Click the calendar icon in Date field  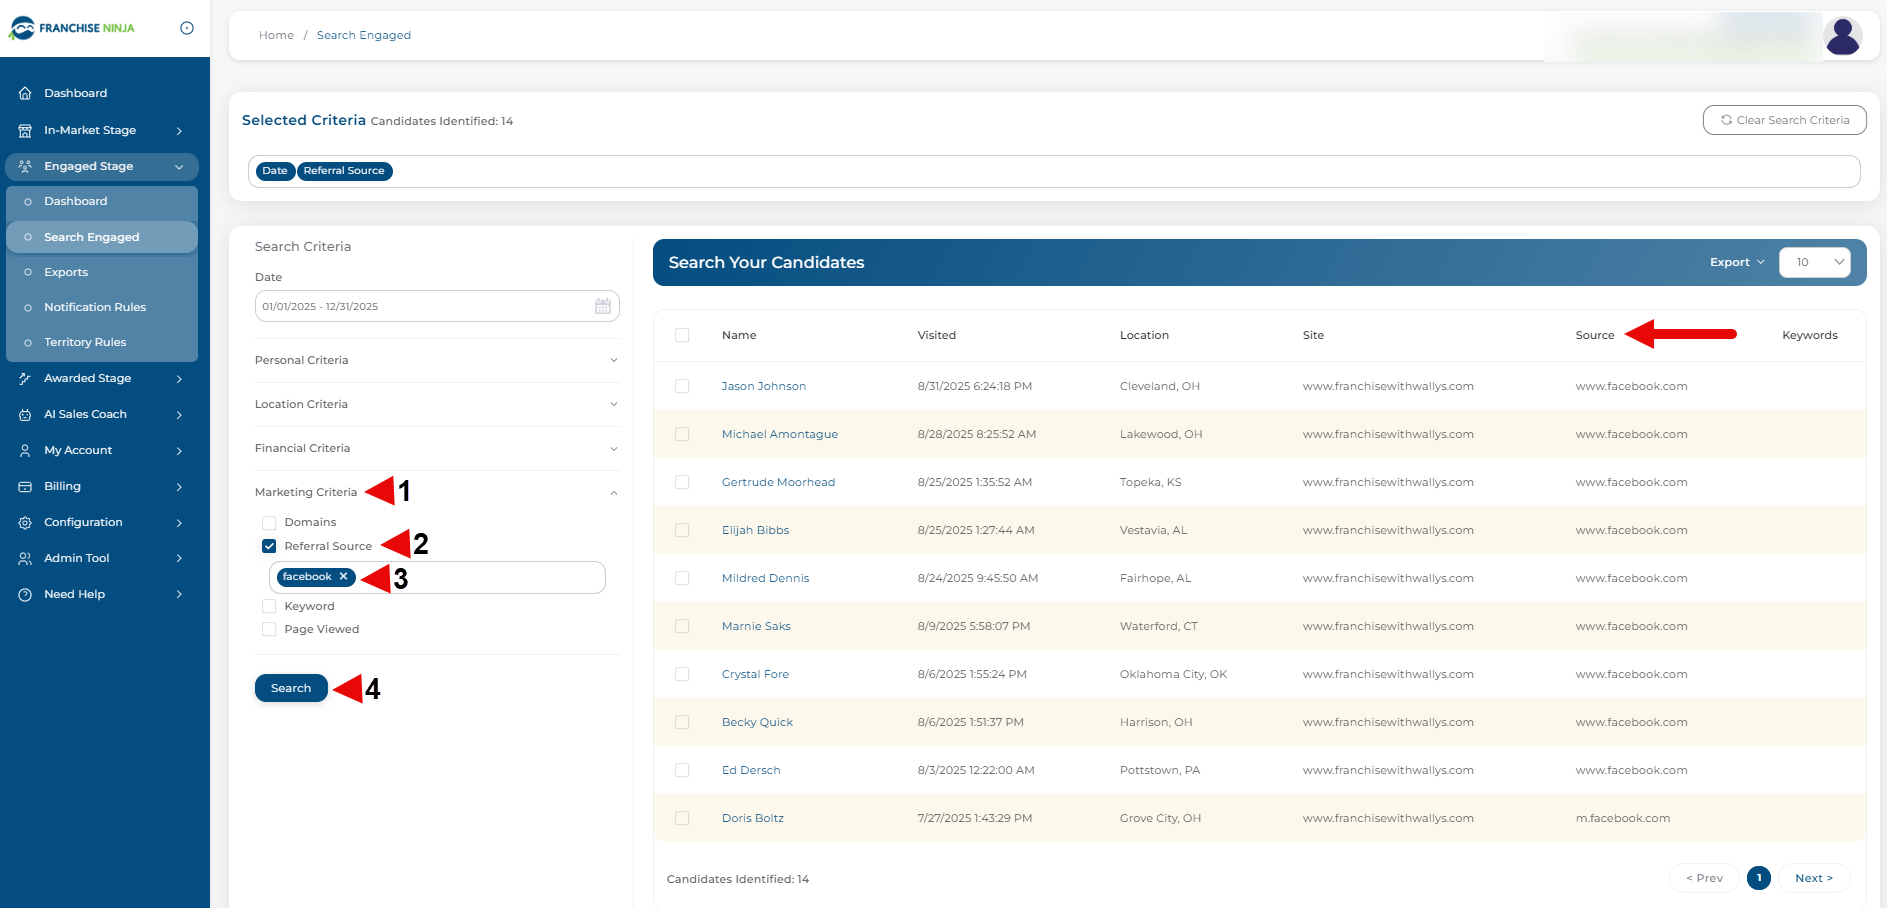click(x=603, y=306)
